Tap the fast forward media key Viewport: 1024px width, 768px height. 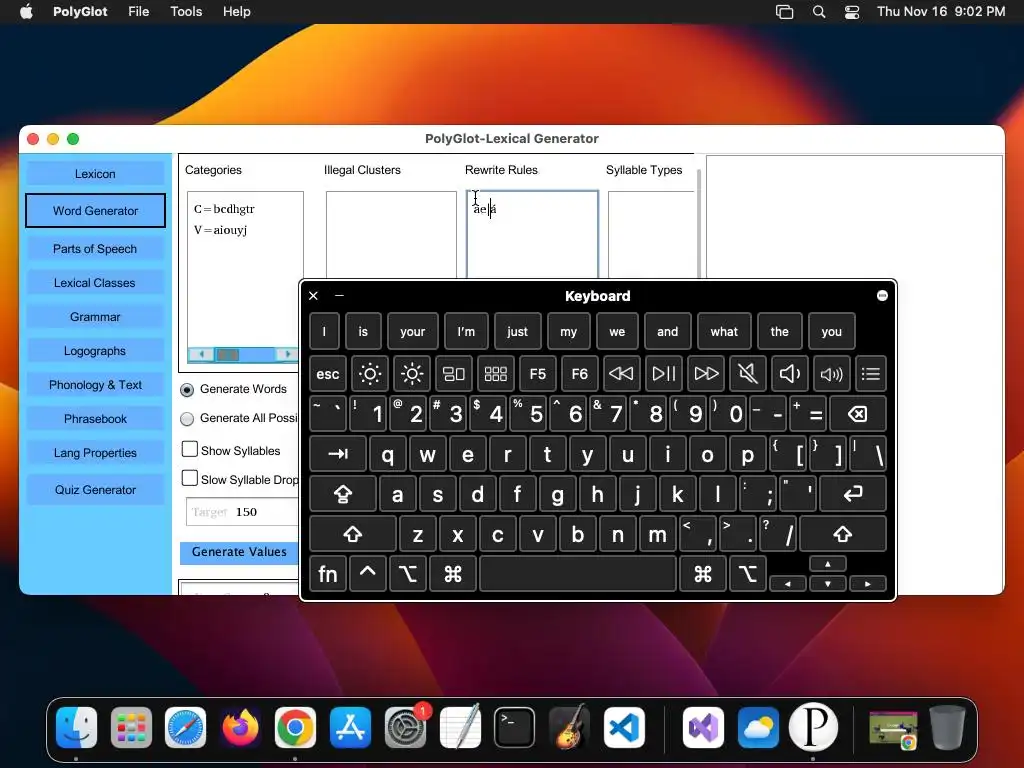tap(706, 374)
